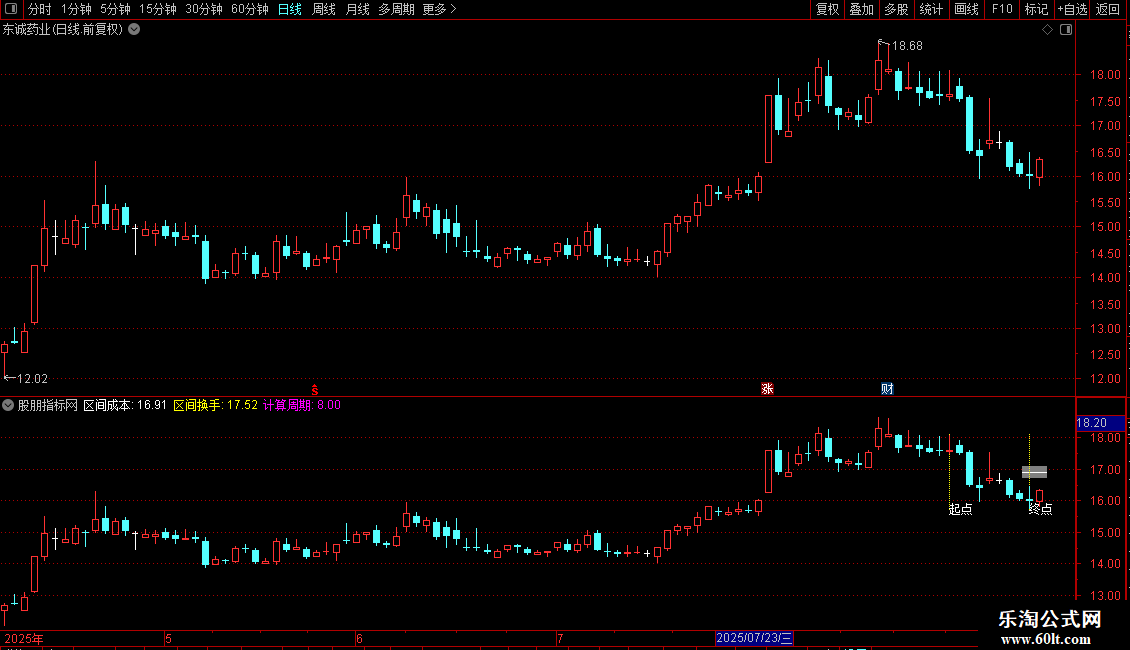
Task: Open the F10 company info button
Action: (1002, 9)
